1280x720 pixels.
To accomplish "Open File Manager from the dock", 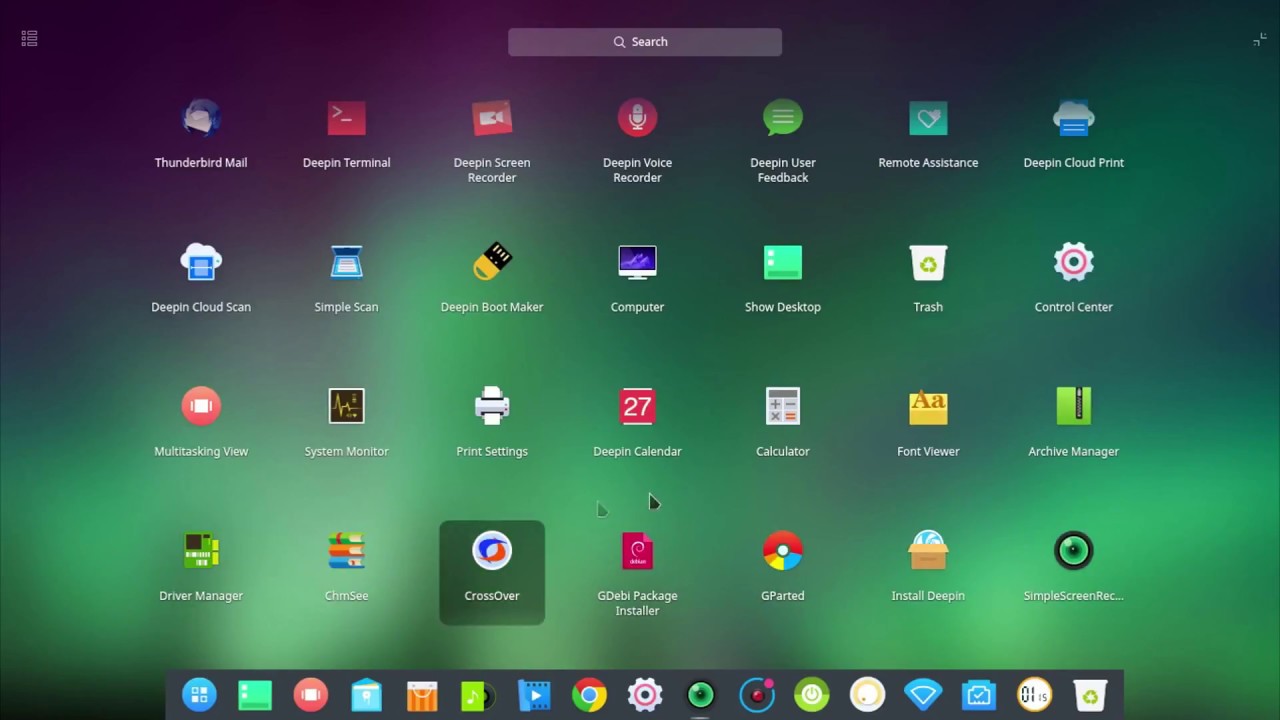I will tap(366, 695).
